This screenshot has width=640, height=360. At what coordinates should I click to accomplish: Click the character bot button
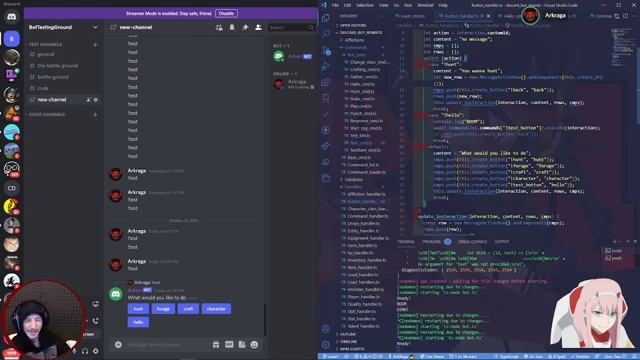pos(216,309)
